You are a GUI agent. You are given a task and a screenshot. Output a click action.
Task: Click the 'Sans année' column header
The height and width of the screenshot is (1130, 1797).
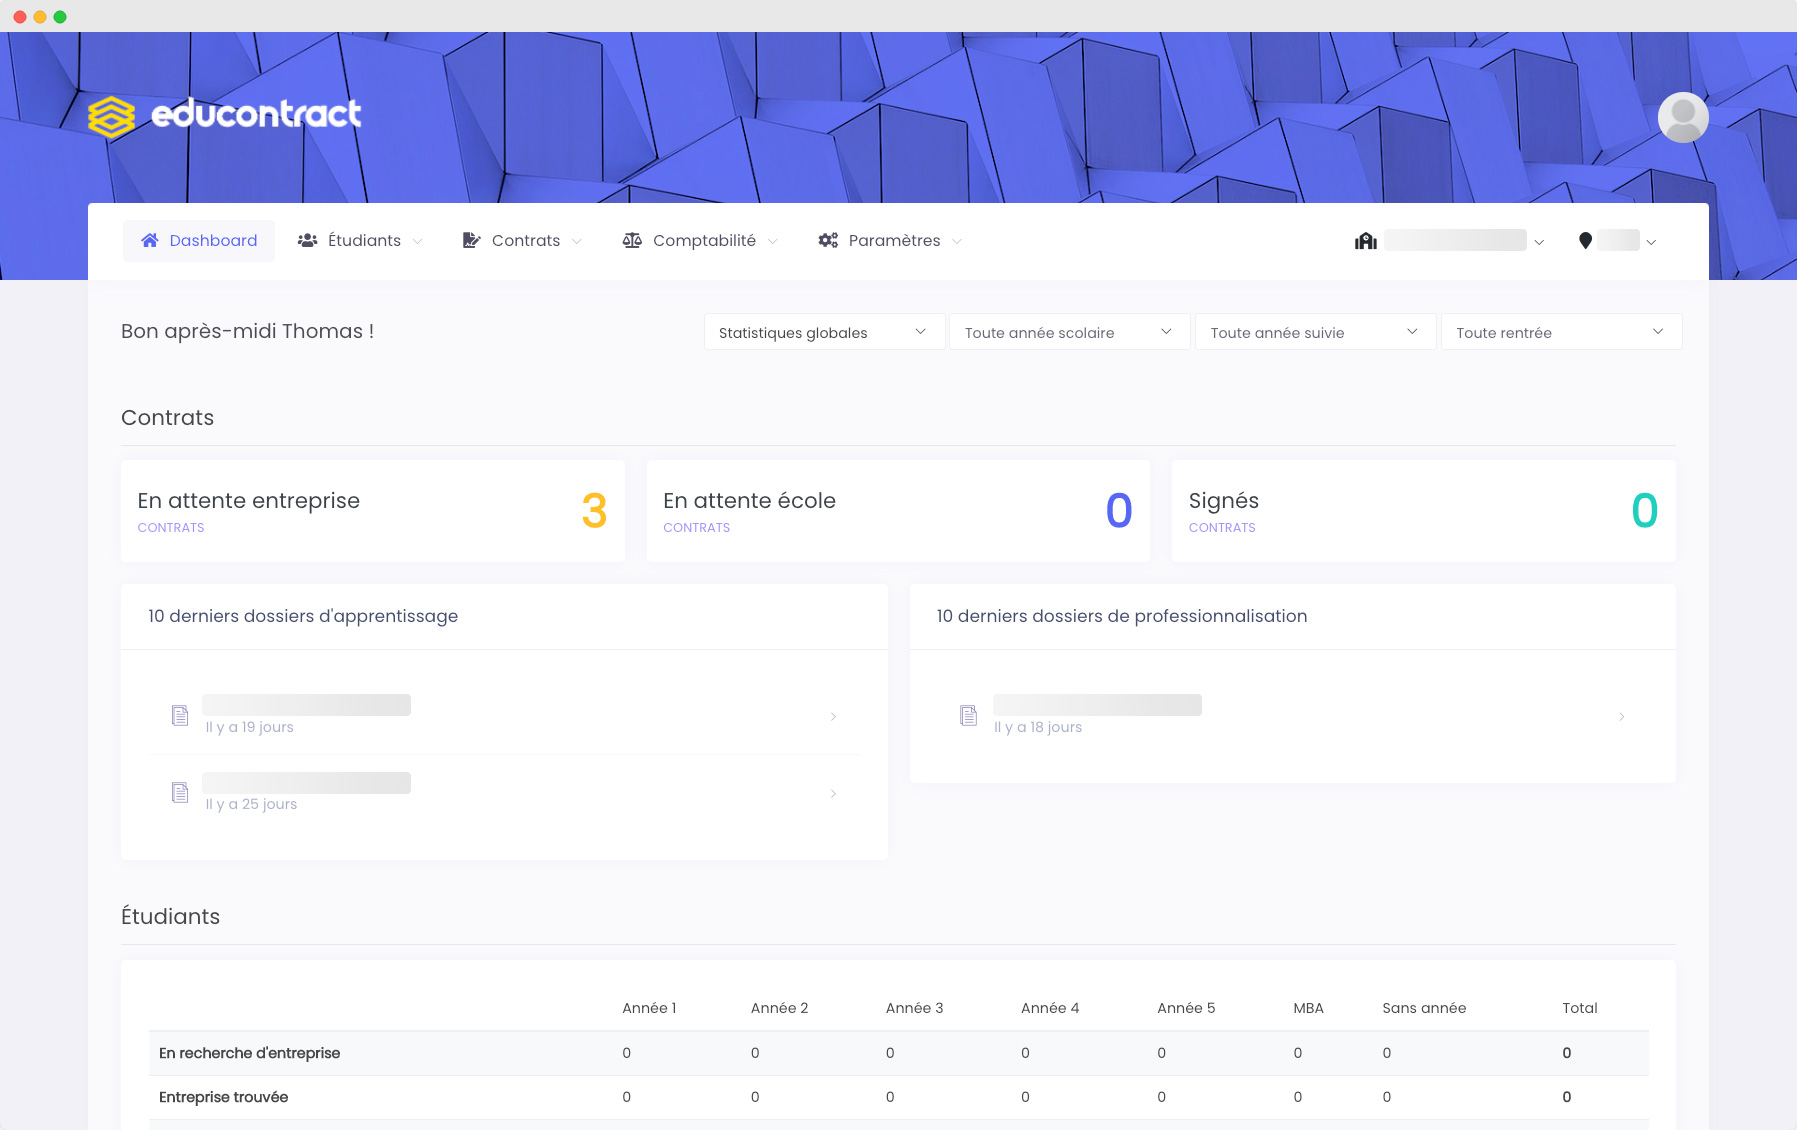(1424, 1008)
